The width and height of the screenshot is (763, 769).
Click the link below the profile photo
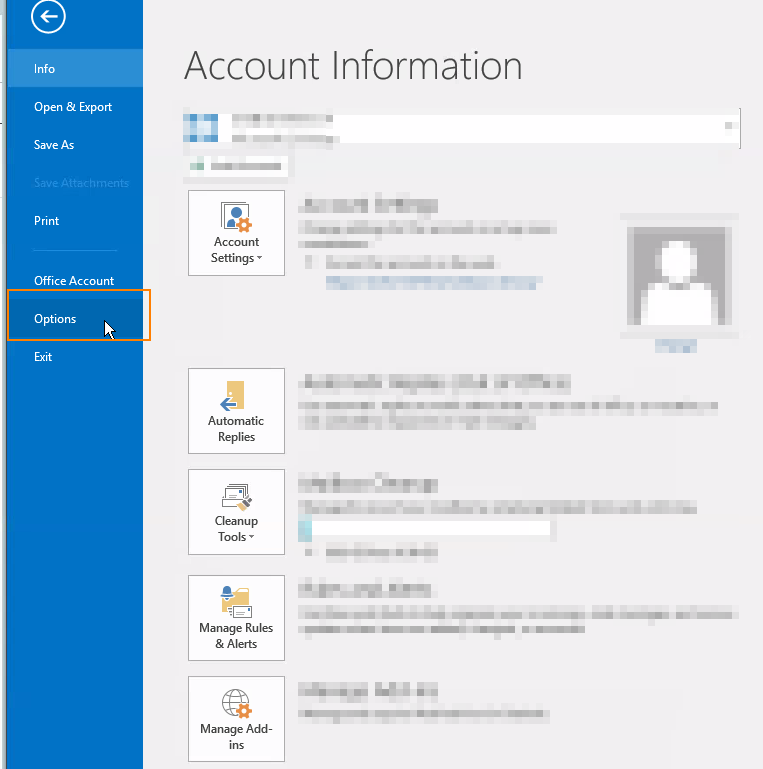(x=676, y=345)
